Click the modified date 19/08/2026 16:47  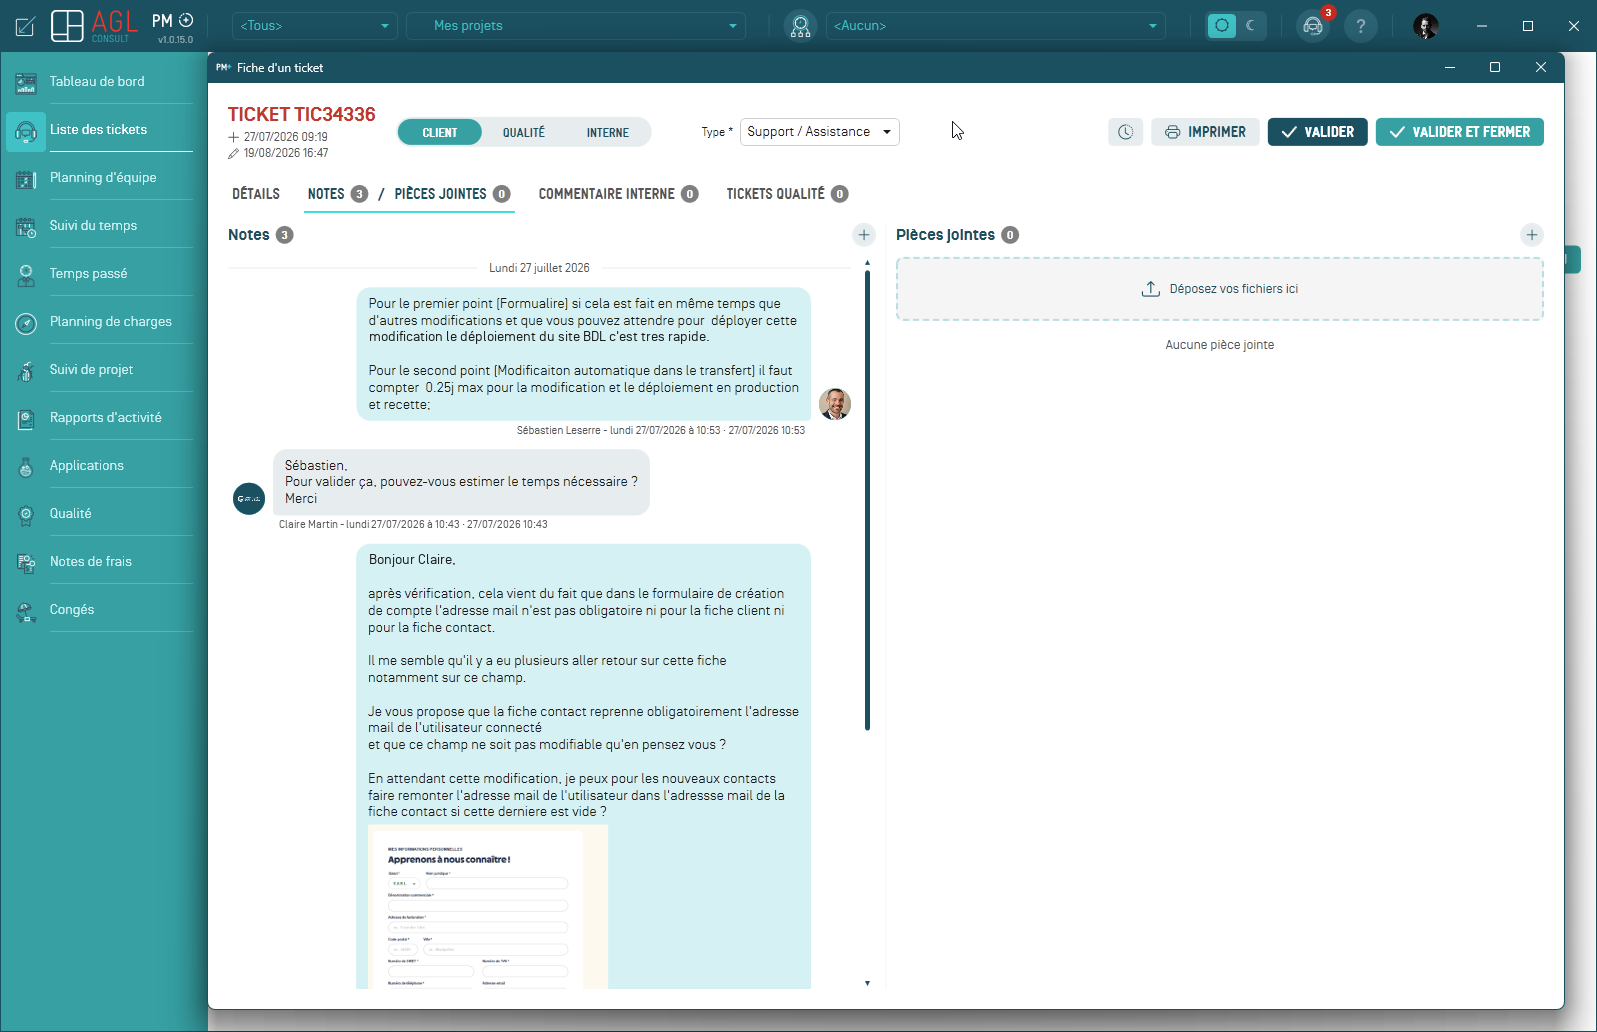click(x=286, y=153)
